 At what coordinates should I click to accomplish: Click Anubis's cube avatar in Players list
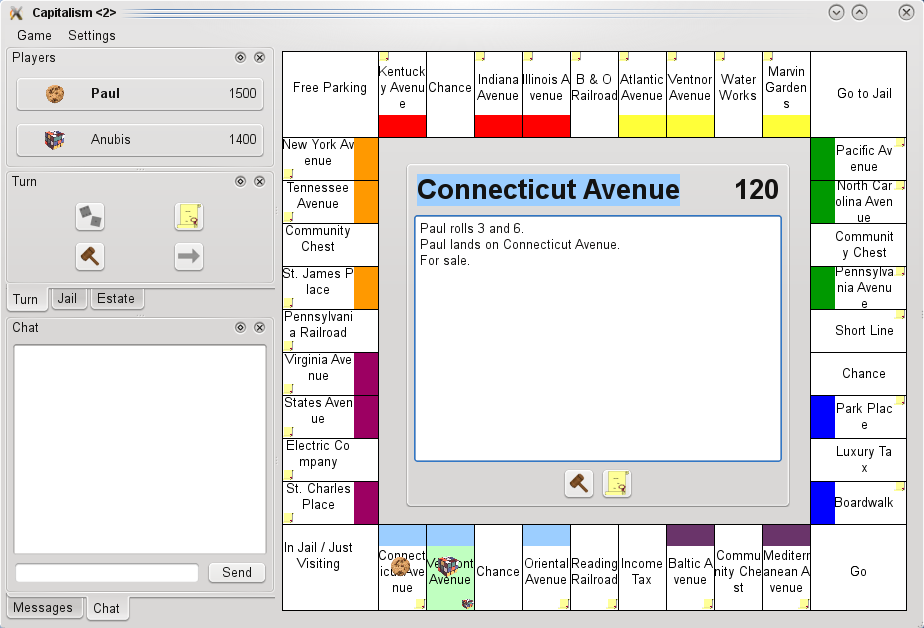click(x=55, y=140)
